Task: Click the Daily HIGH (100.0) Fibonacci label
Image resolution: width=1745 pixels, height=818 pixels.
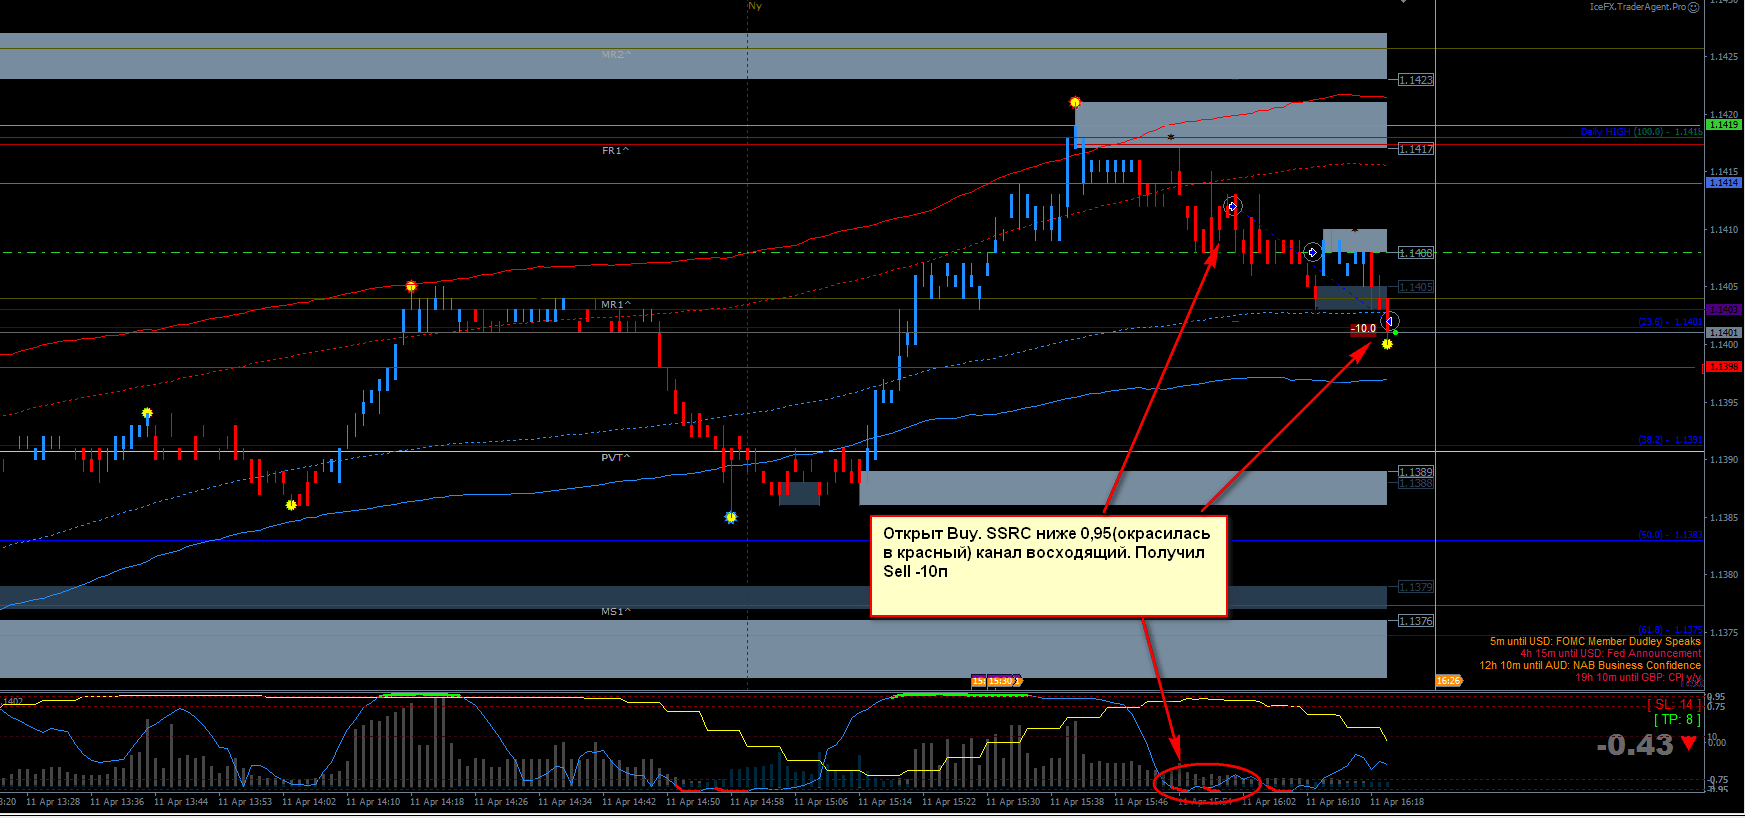Action: (x=1641, y=132)
